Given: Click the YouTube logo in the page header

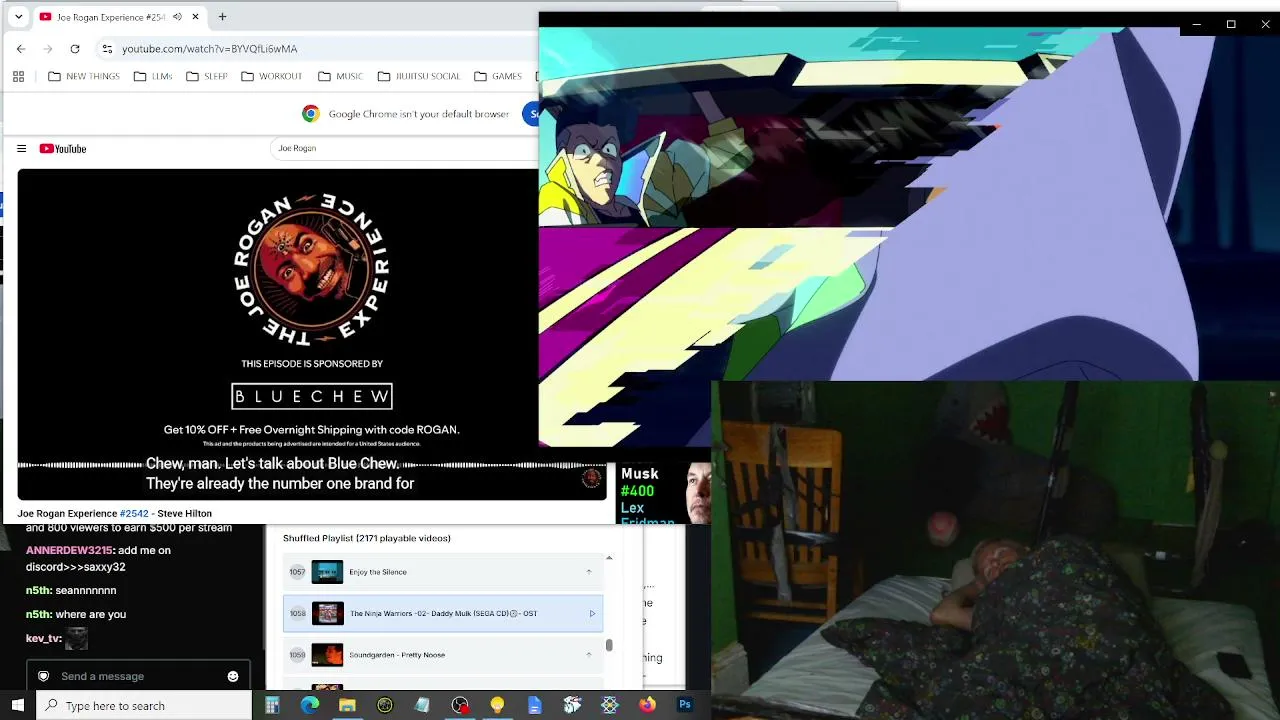Looking at the screenshot, I should click(63, 149).
